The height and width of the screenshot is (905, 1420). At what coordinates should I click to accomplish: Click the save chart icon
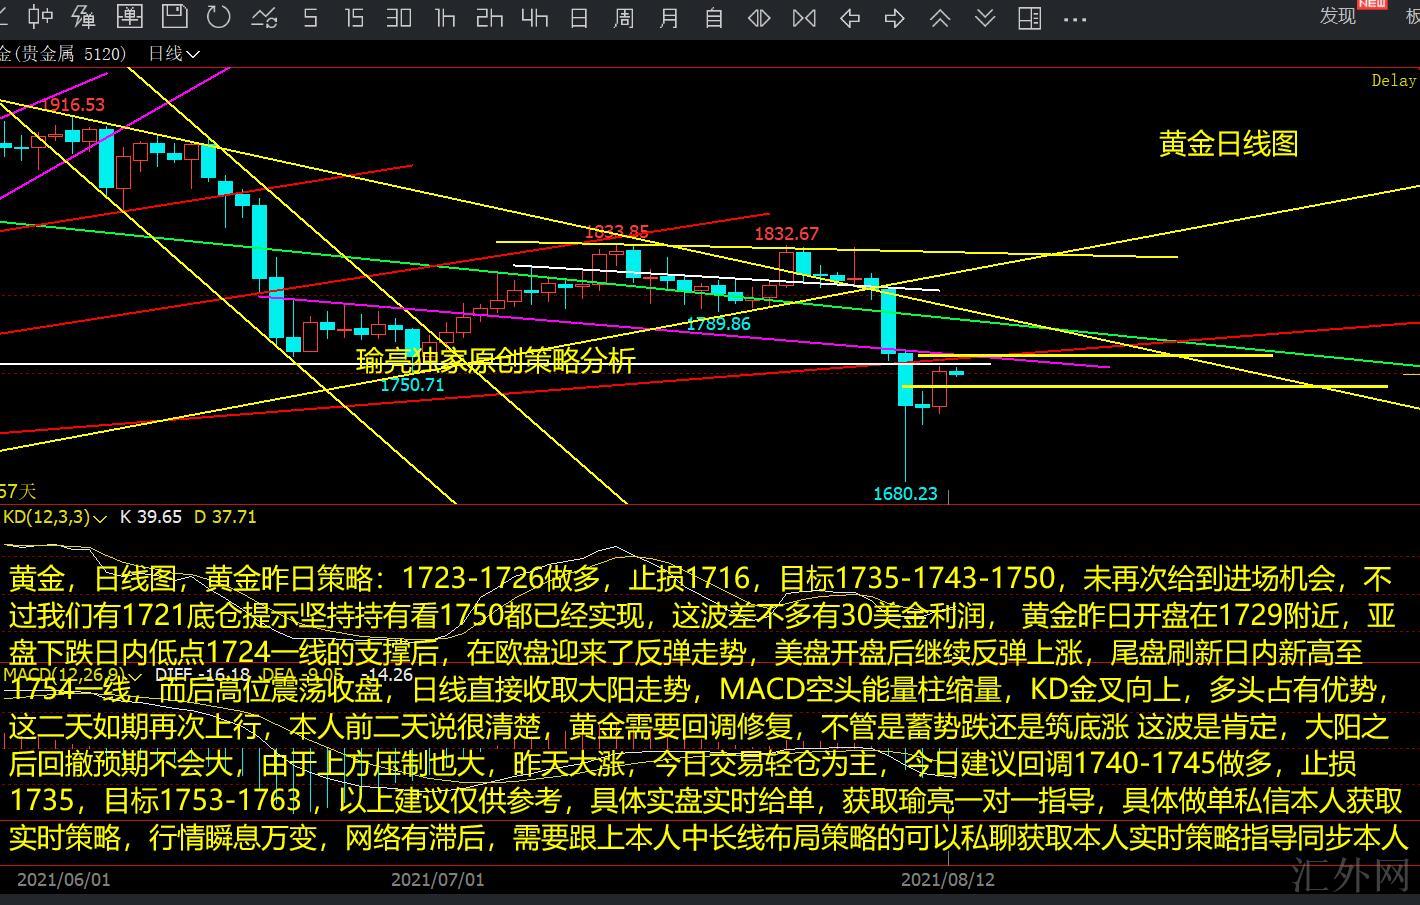tap(175, 17)
